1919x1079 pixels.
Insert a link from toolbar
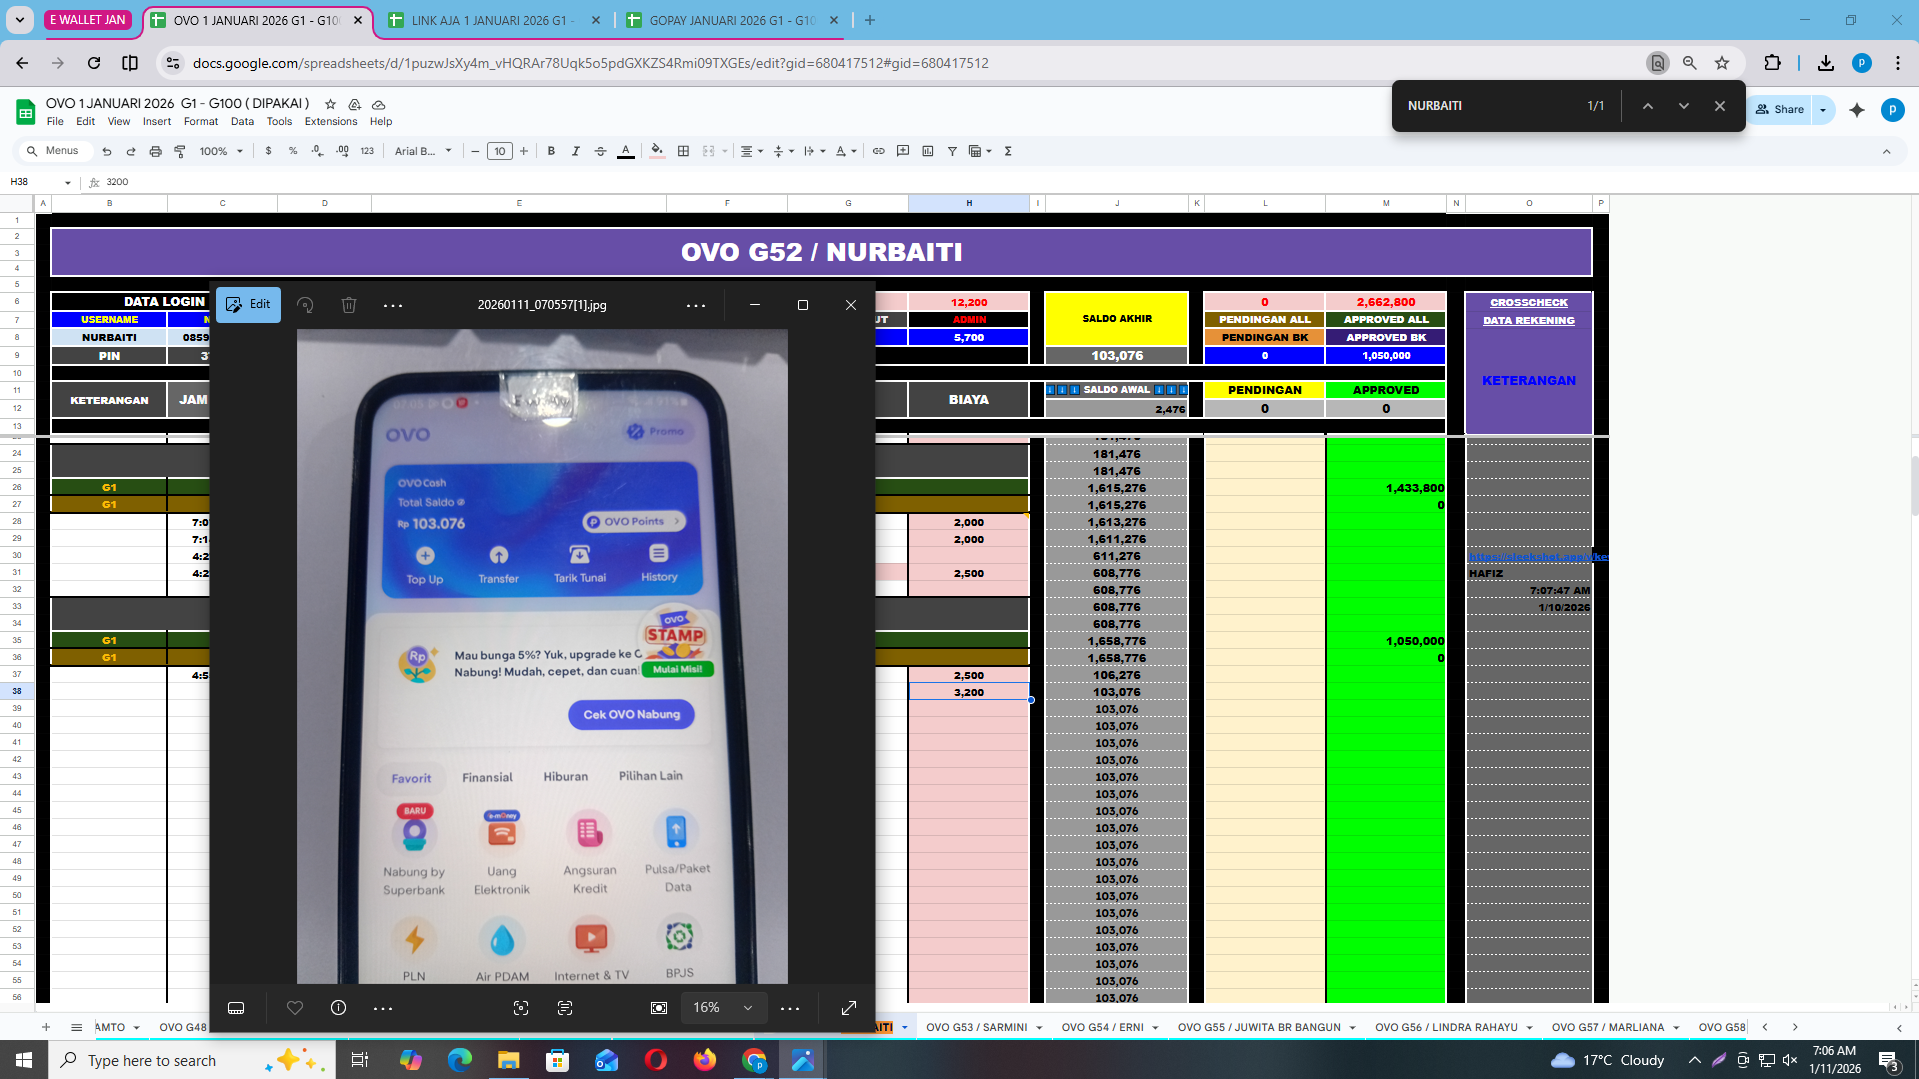click(879, 151)
